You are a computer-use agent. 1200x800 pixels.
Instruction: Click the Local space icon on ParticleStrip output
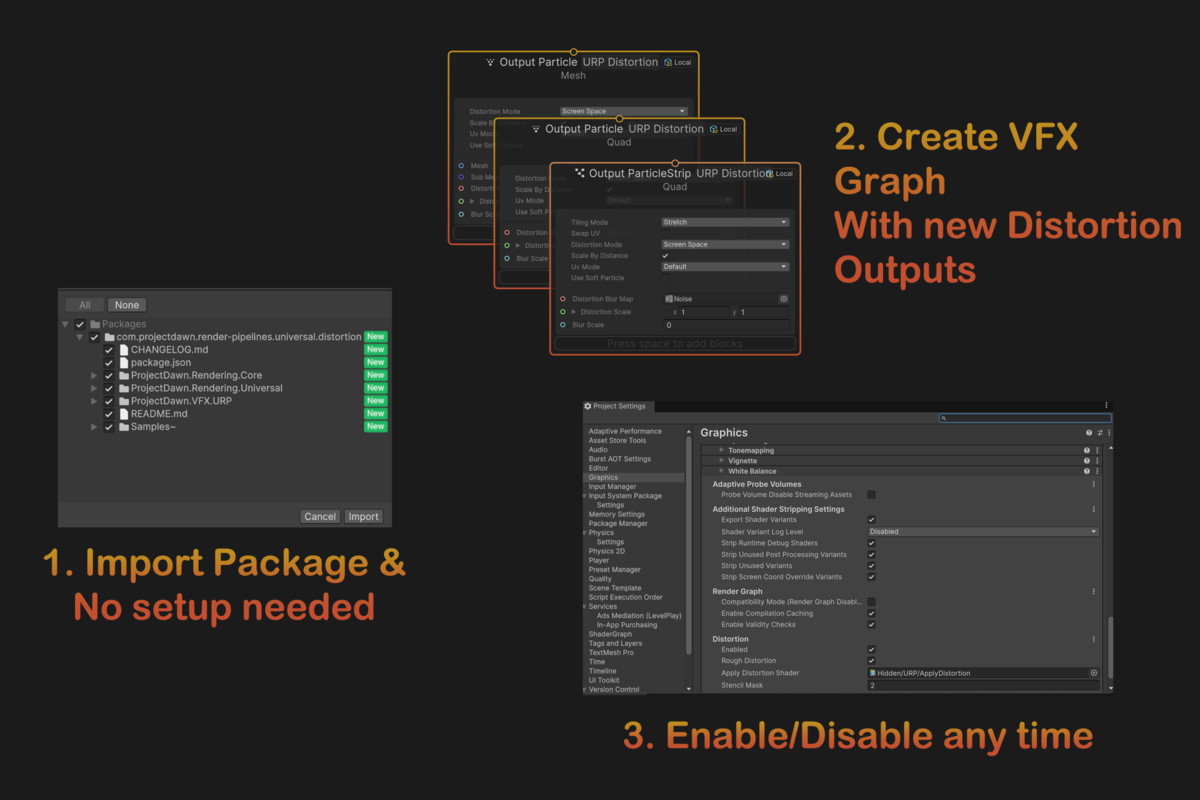(770, 174)
